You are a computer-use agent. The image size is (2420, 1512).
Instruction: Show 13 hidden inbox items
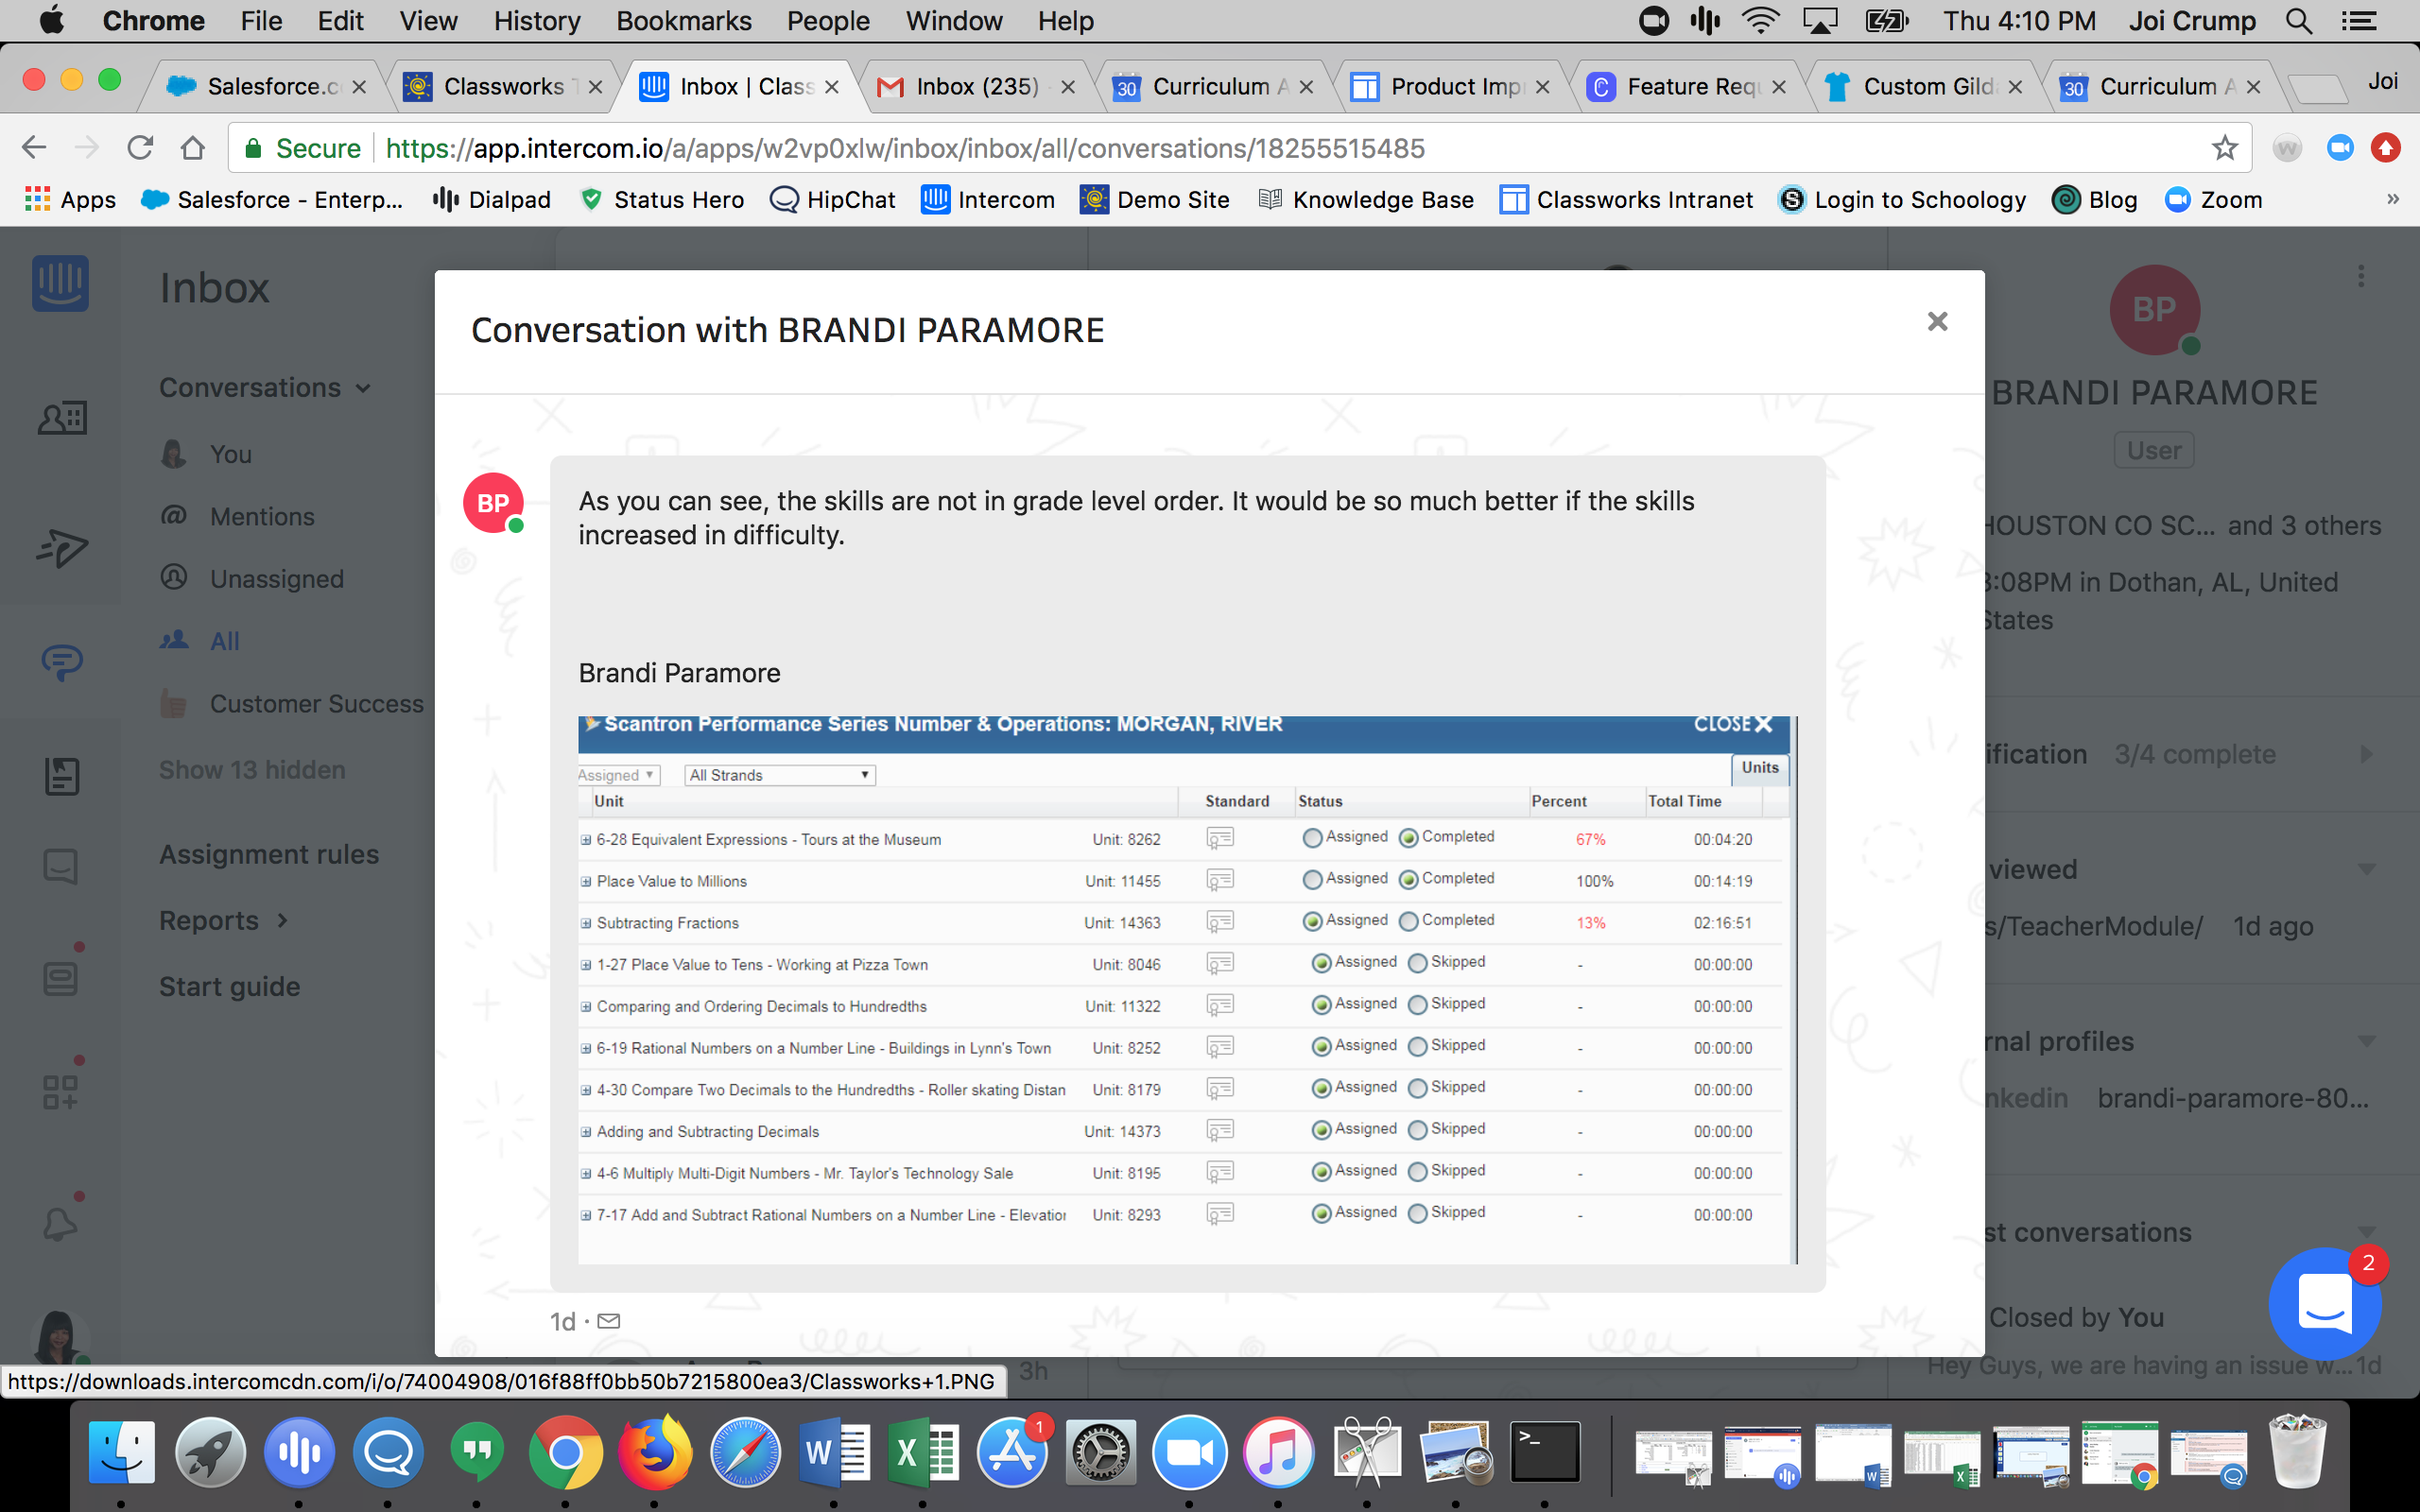coord(252,769)
